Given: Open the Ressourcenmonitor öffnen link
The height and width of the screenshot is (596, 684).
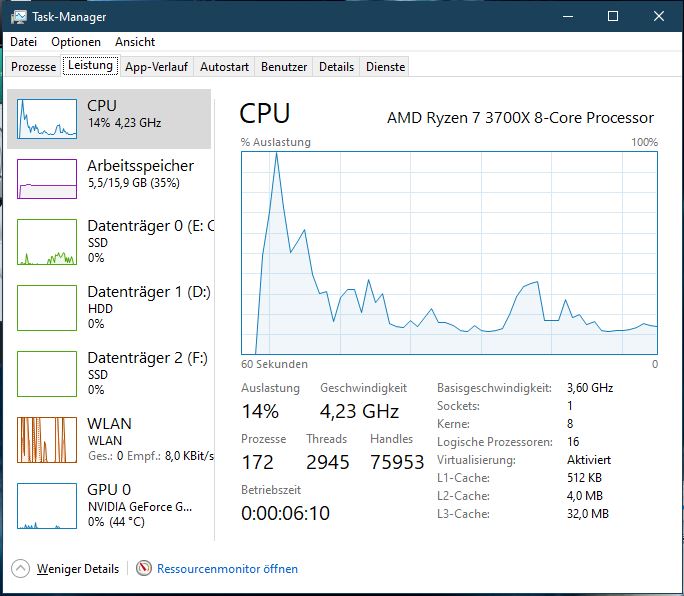Looking at the screenshot, I should click(x=227, y=569).
